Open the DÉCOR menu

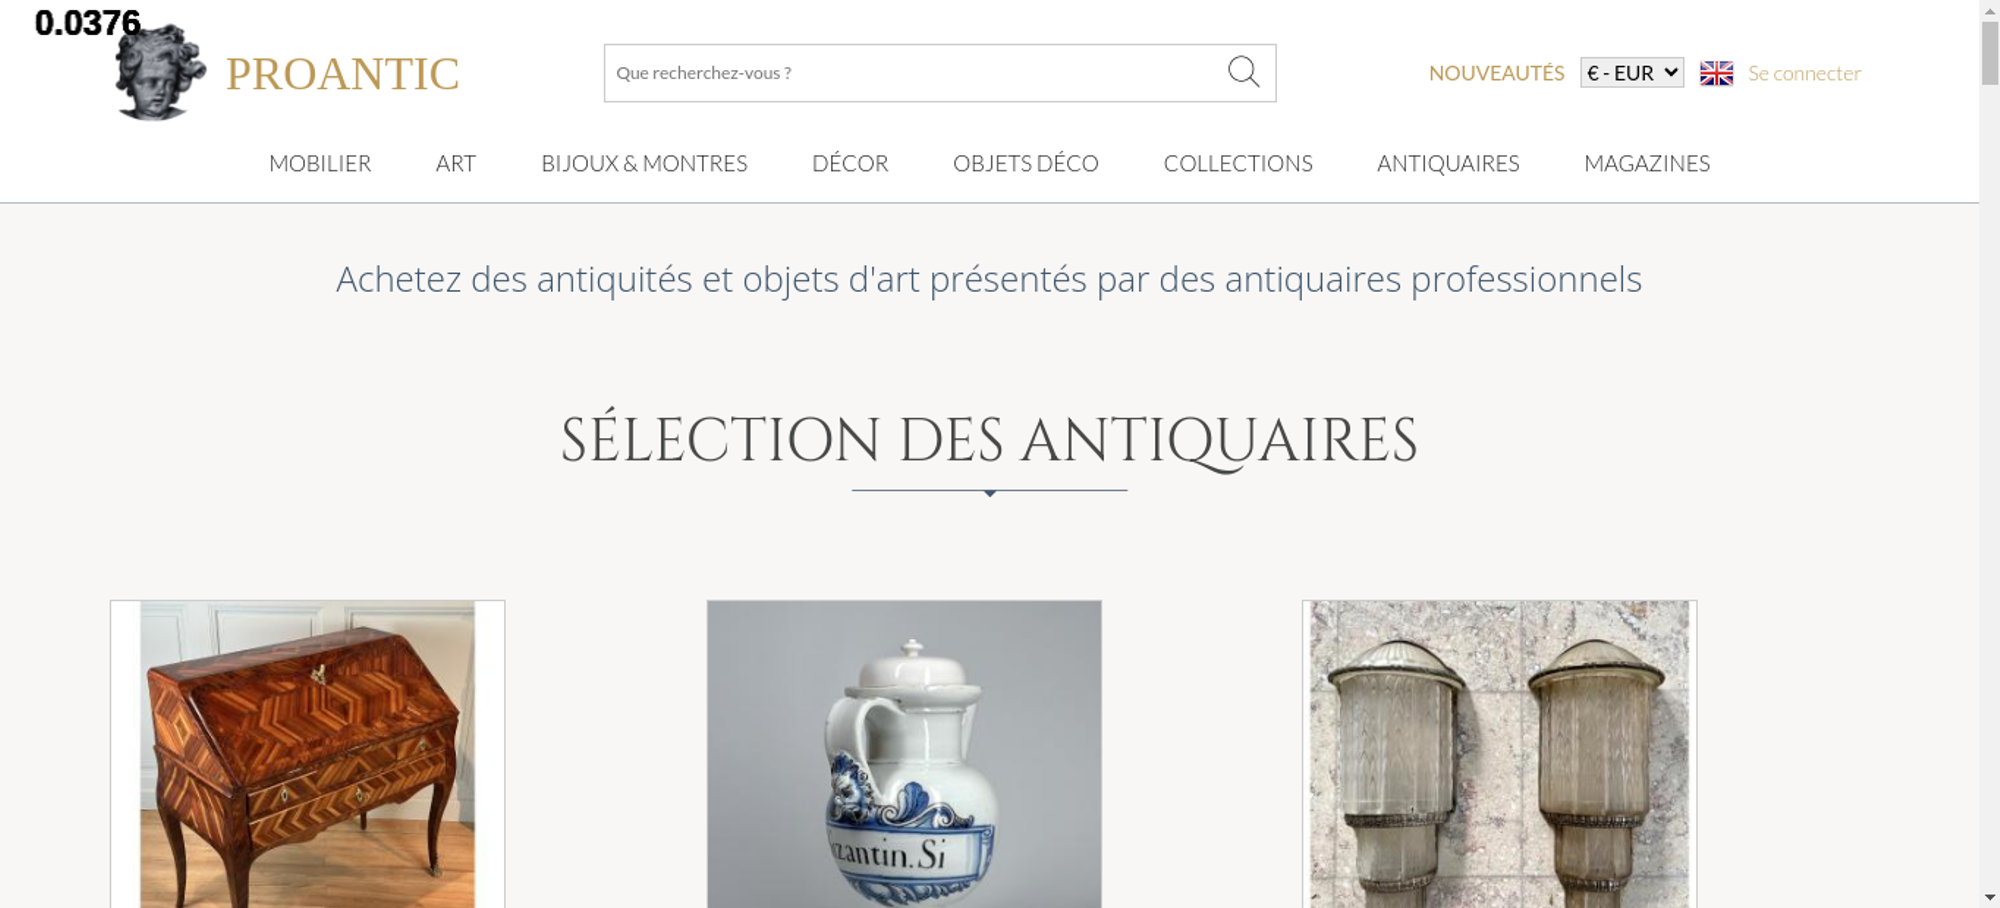[x=850, y=163]
